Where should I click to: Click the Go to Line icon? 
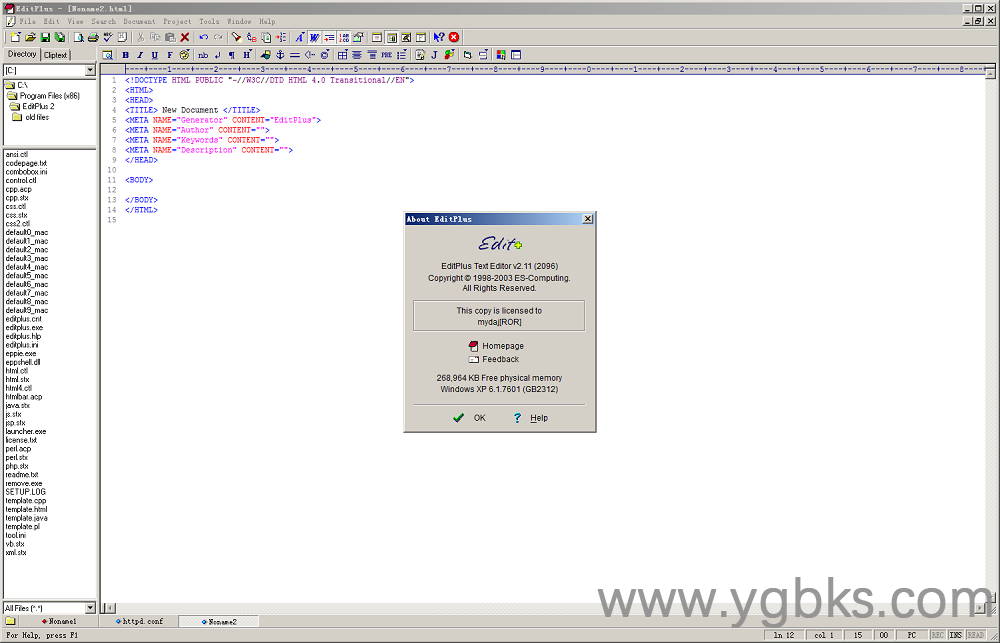[281, 37]
